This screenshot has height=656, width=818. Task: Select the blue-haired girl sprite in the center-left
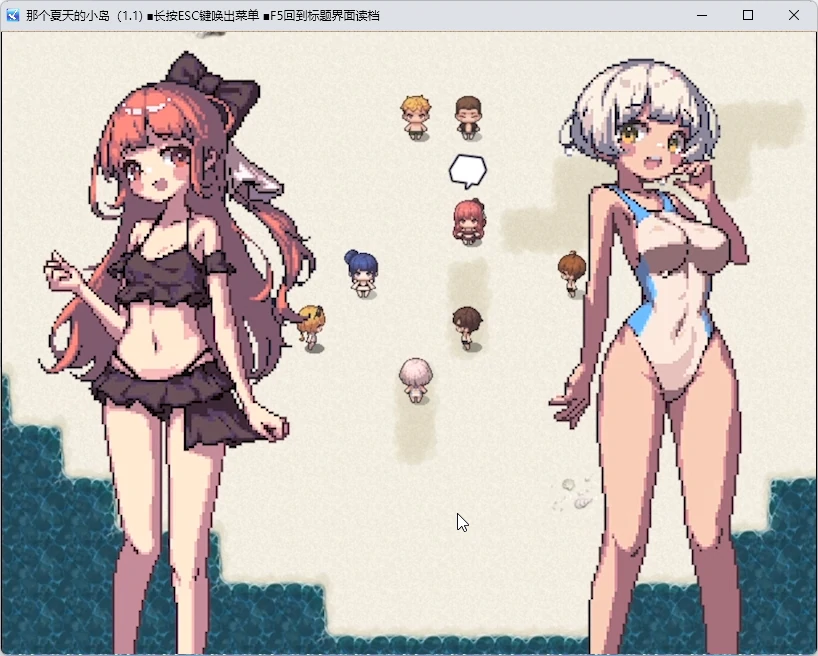[361, 272]
